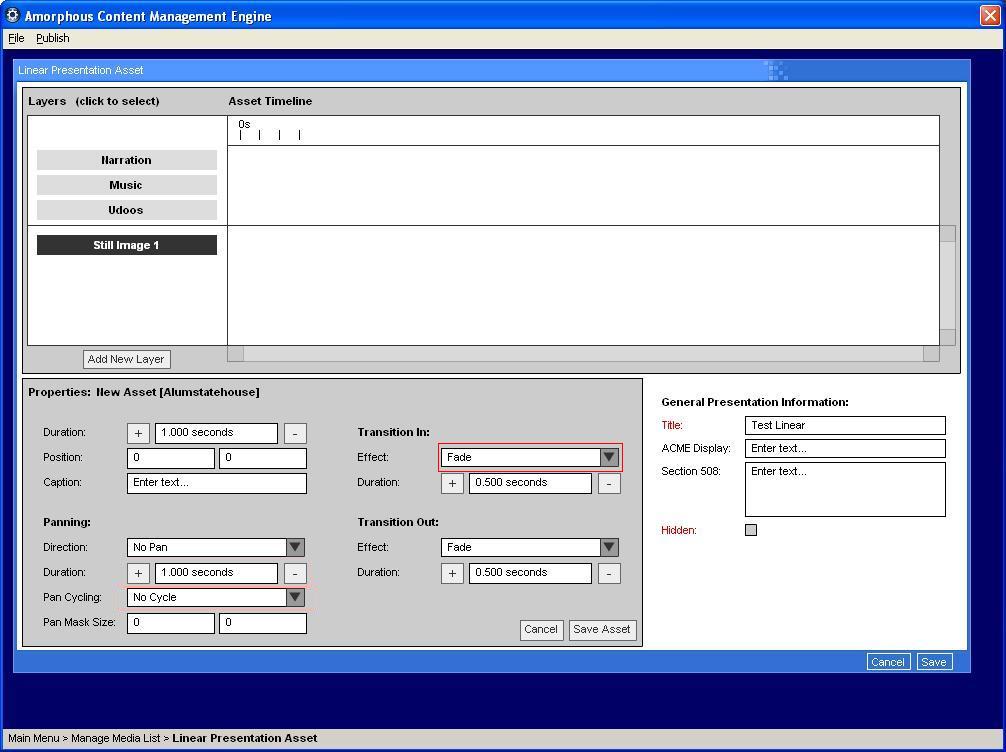
Task: Decrease asset Duration with the minus button
Action: click(x=295, y=433)
